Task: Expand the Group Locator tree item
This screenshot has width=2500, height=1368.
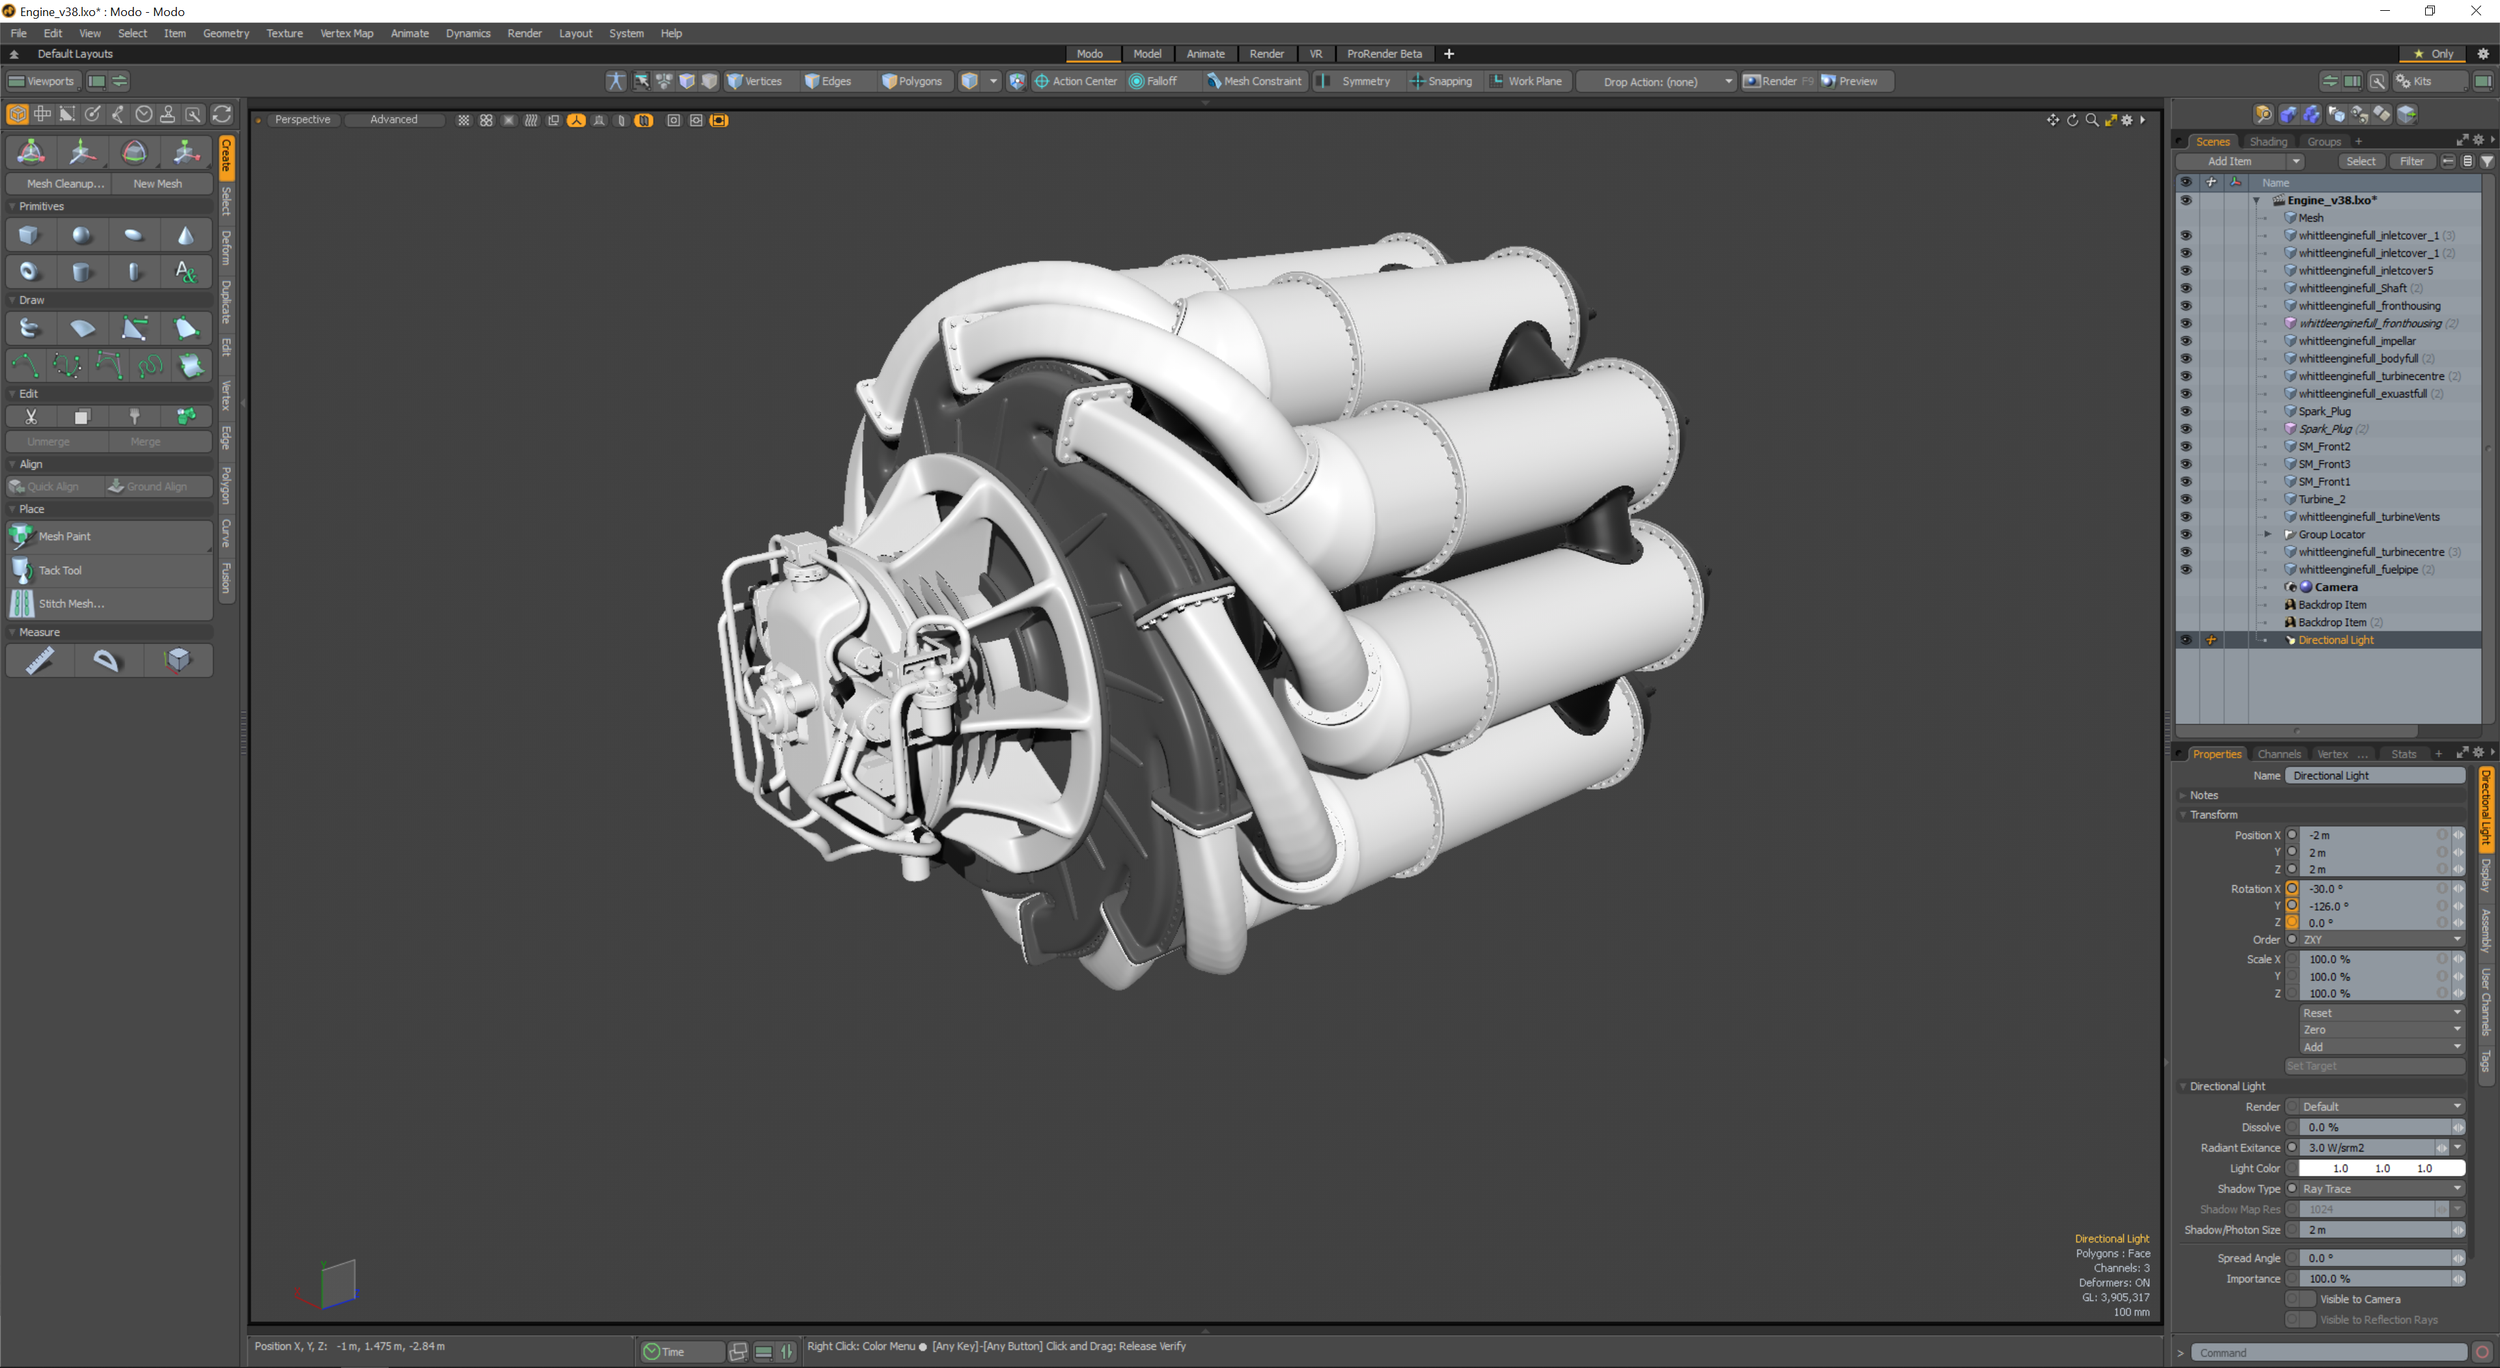Action: click(2268, 534)
